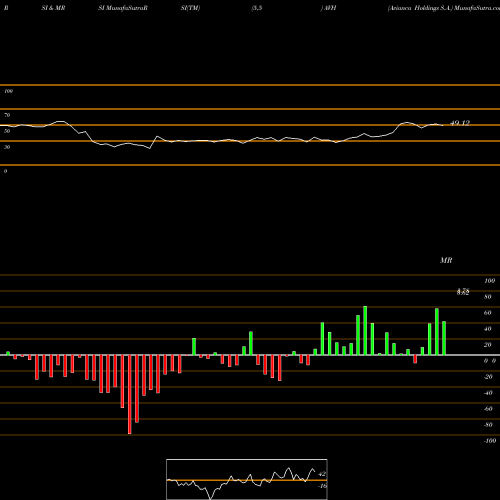Click the tallest green MR histogram bar
Screen dimensions: 500x500
[365, 330]
